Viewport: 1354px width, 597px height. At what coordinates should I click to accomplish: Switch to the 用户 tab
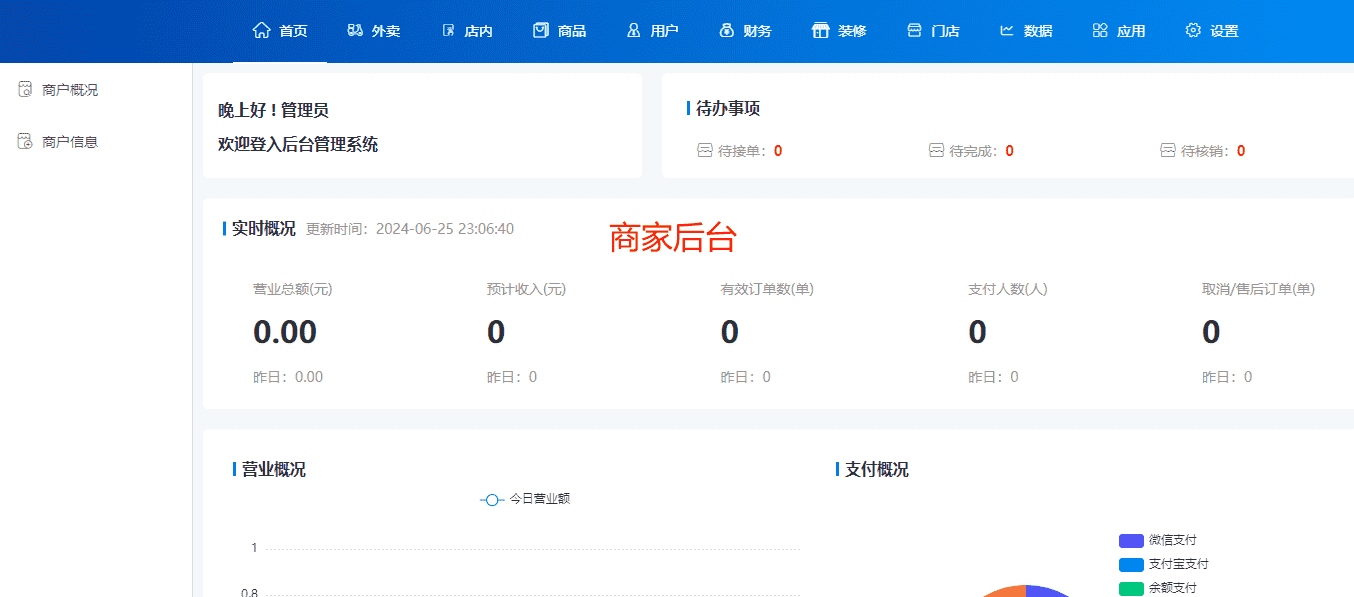pyautogui.click(x=653, y=30)
